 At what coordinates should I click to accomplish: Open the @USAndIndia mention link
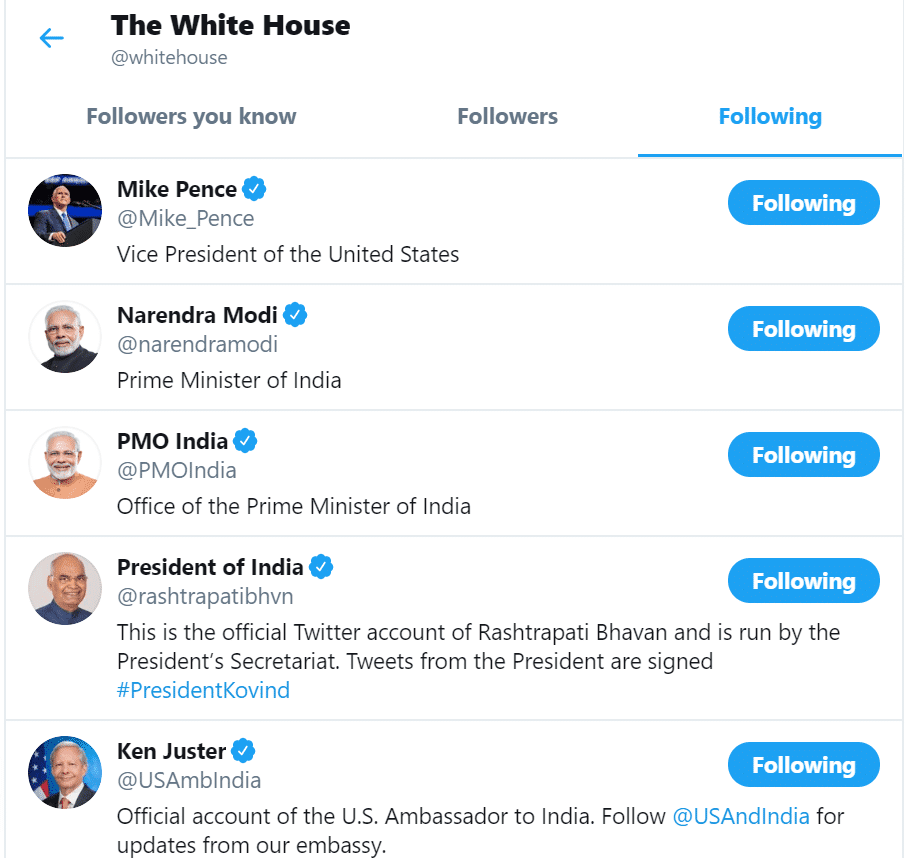coord(741,816)
